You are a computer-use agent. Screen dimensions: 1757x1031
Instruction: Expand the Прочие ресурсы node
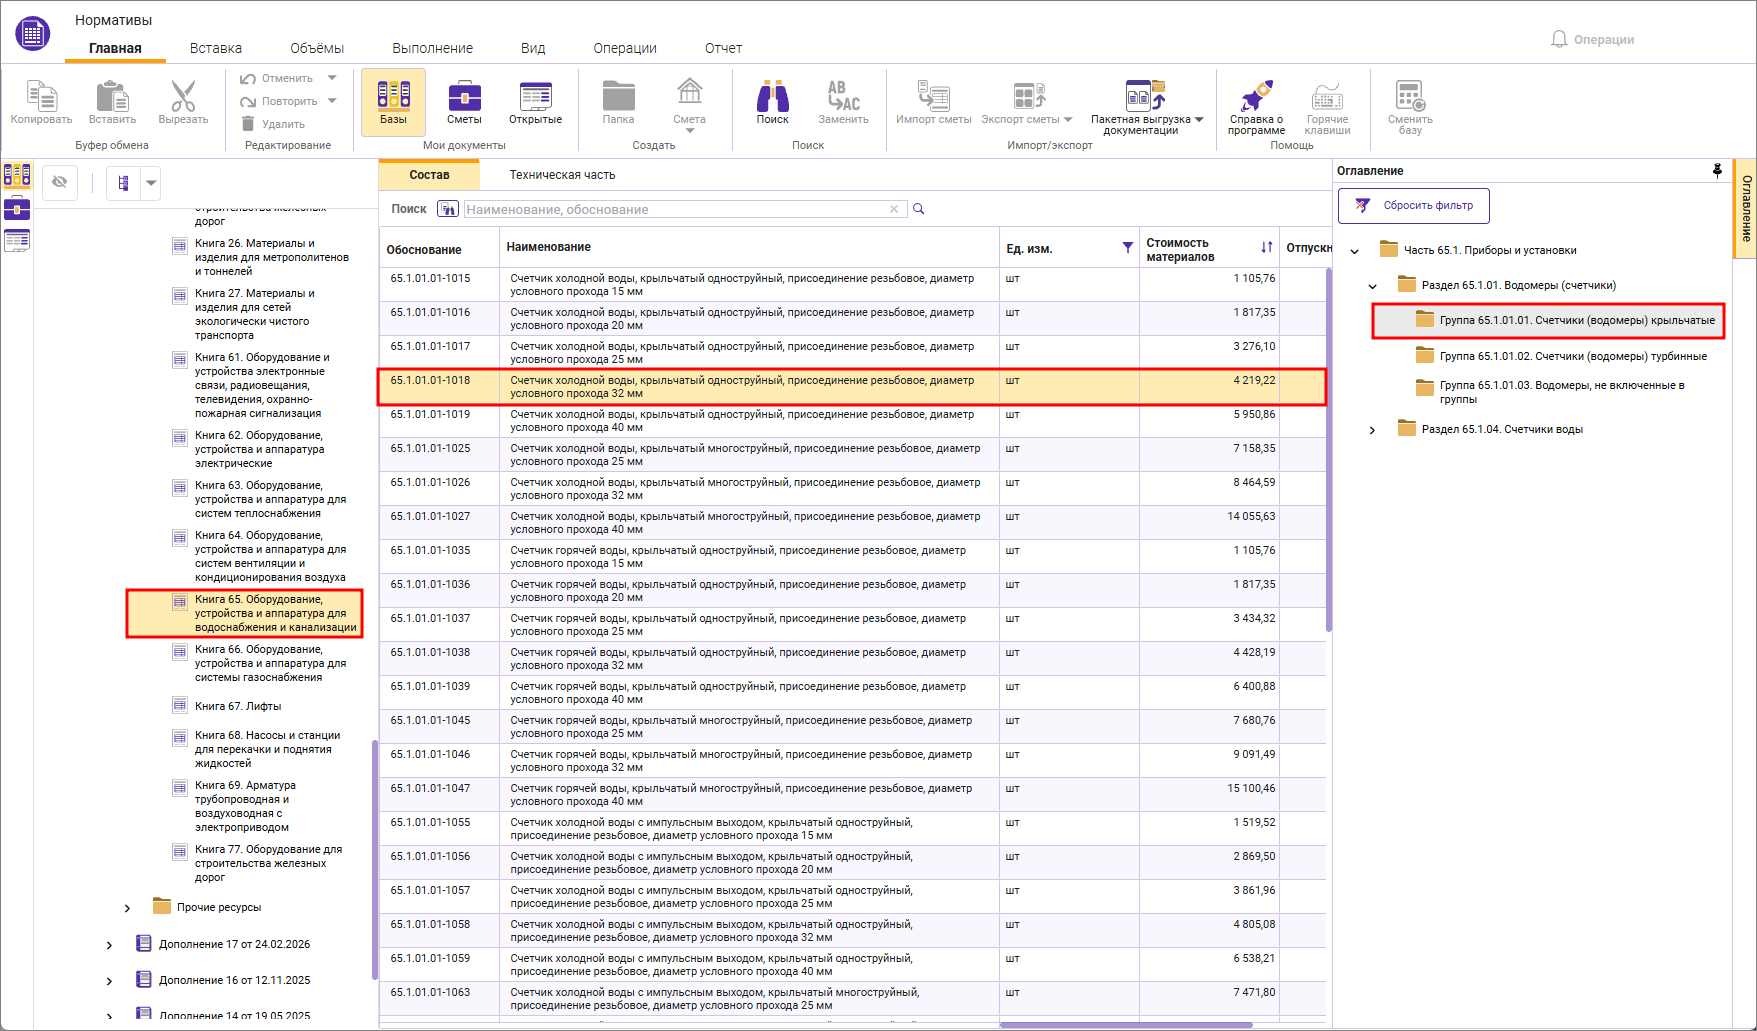pos(127,908)
